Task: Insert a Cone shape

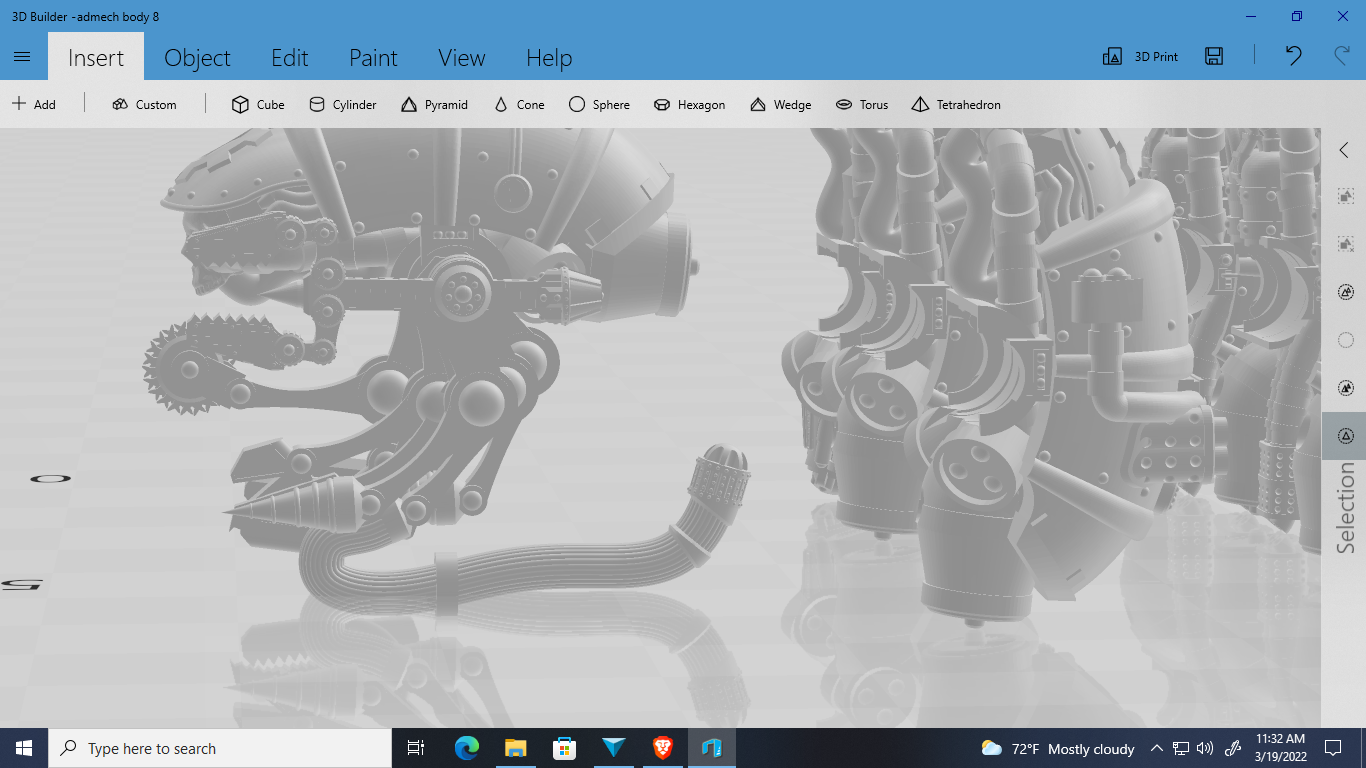Action: click(519, 104)
